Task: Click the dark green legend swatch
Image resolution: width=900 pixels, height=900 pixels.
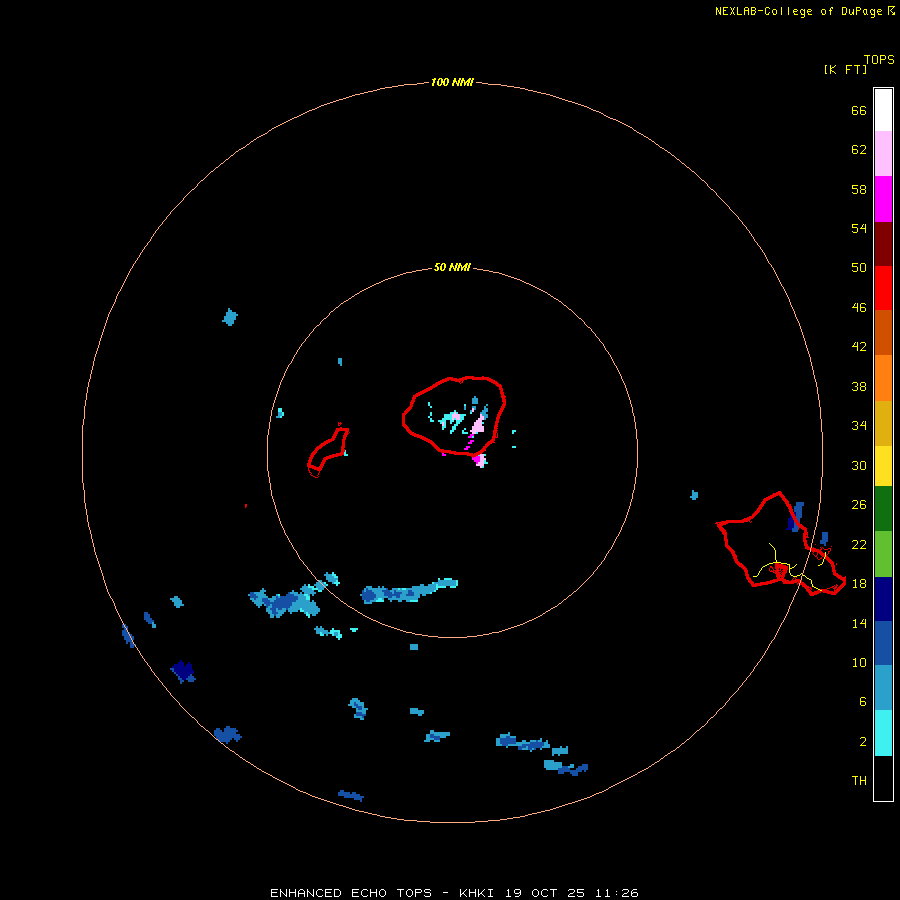Action: point(883,509)
